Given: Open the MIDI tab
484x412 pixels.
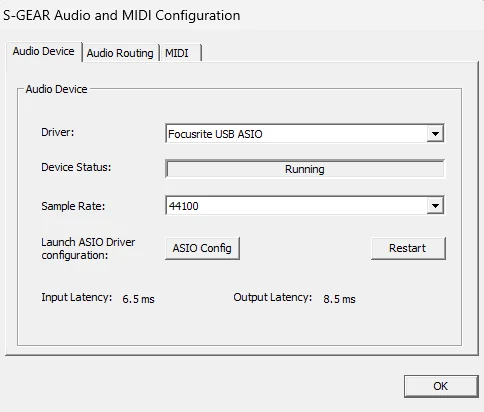Looking at the screenshot, I should [x=180, y=53].
